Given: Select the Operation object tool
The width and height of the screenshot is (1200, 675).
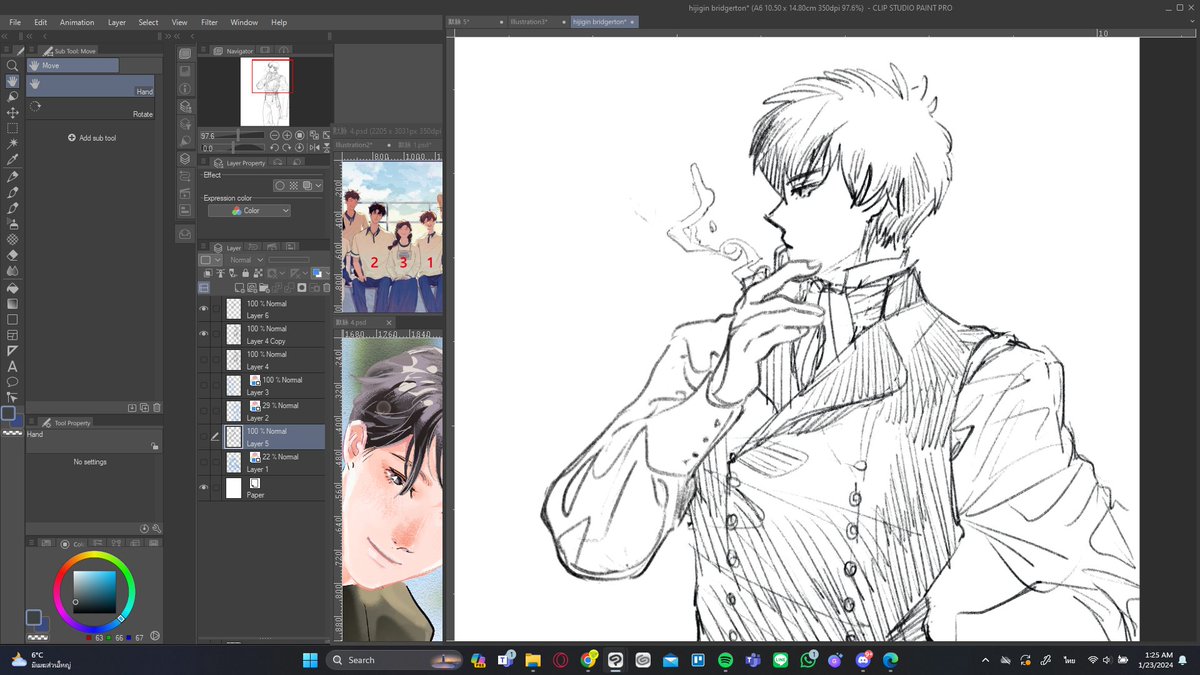Looking at the screenshot, I should coord(12,97).
